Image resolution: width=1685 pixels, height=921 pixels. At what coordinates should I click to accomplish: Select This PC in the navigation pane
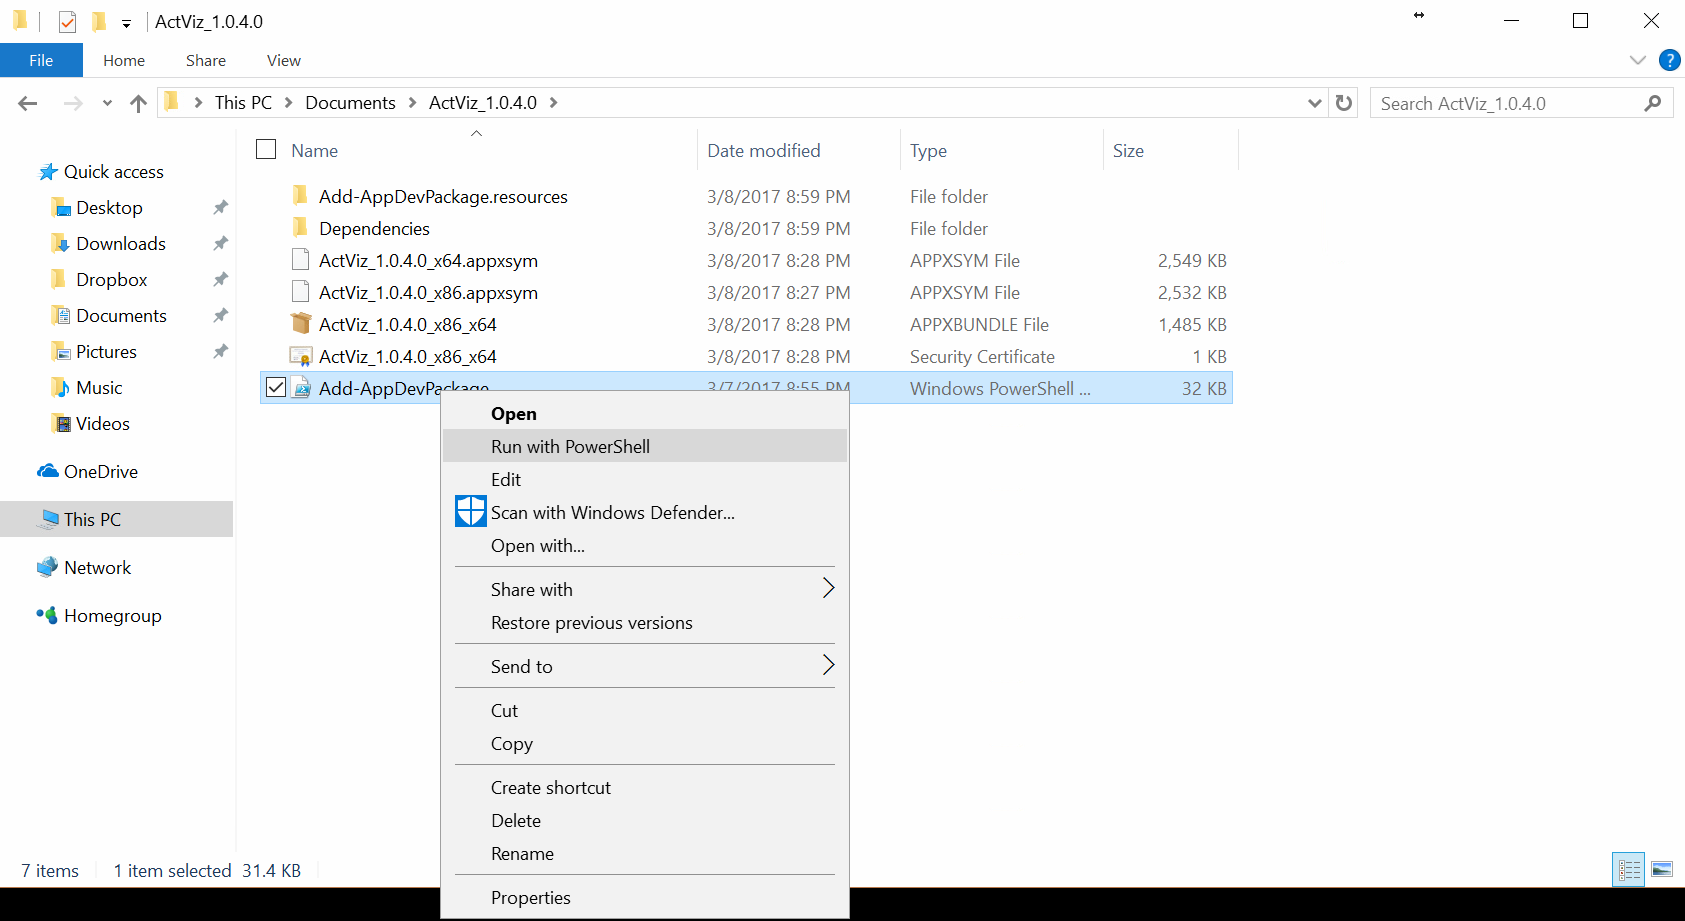point(116,519)
